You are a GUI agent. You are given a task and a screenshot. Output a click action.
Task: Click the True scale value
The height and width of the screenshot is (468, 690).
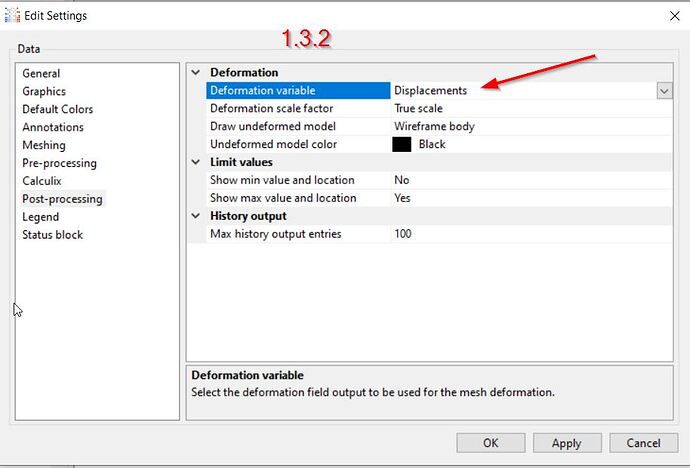click(x=418, y=109)
